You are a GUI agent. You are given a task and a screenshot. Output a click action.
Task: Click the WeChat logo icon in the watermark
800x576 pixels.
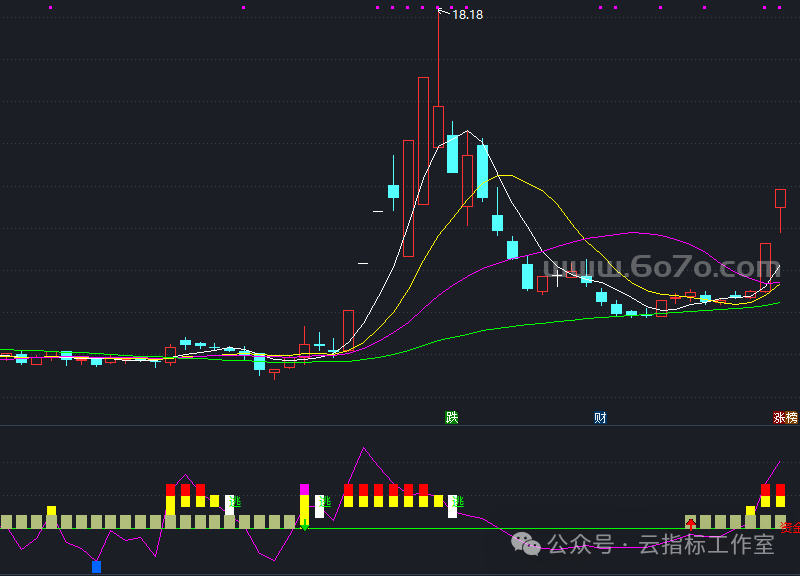click(x=525, y=544)
